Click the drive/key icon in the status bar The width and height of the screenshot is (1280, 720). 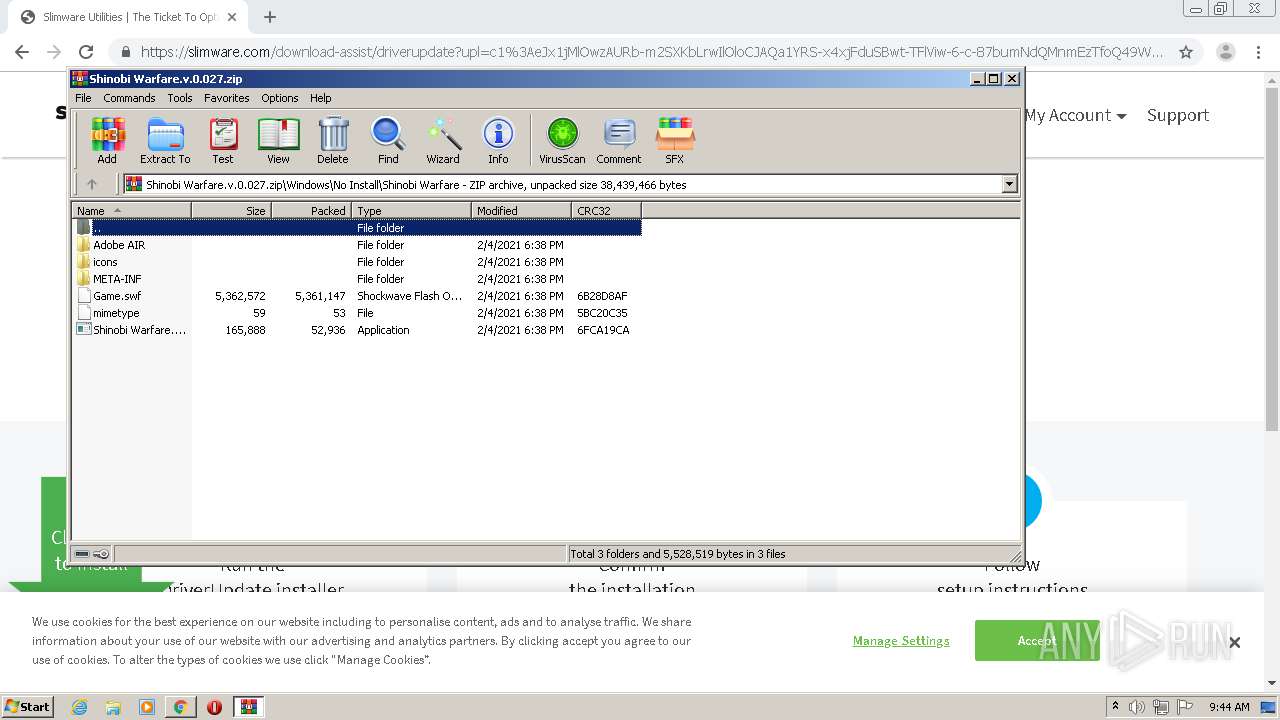point(92,553)
